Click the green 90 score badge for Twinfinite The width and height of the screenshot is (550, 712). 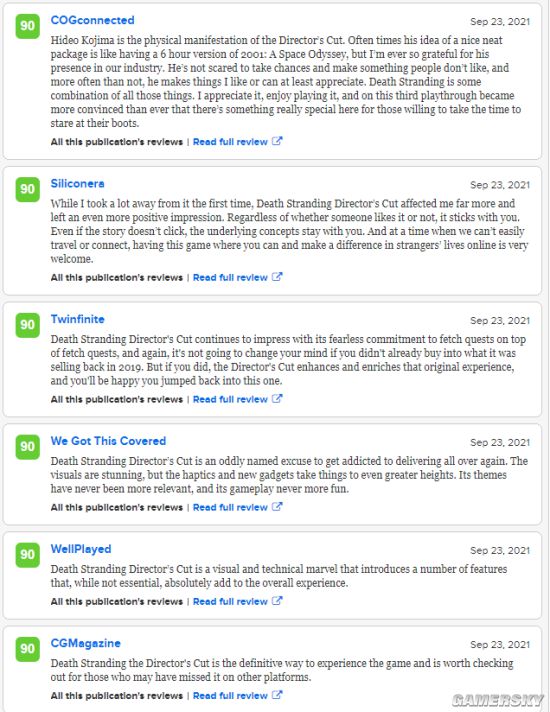[28, 325]
